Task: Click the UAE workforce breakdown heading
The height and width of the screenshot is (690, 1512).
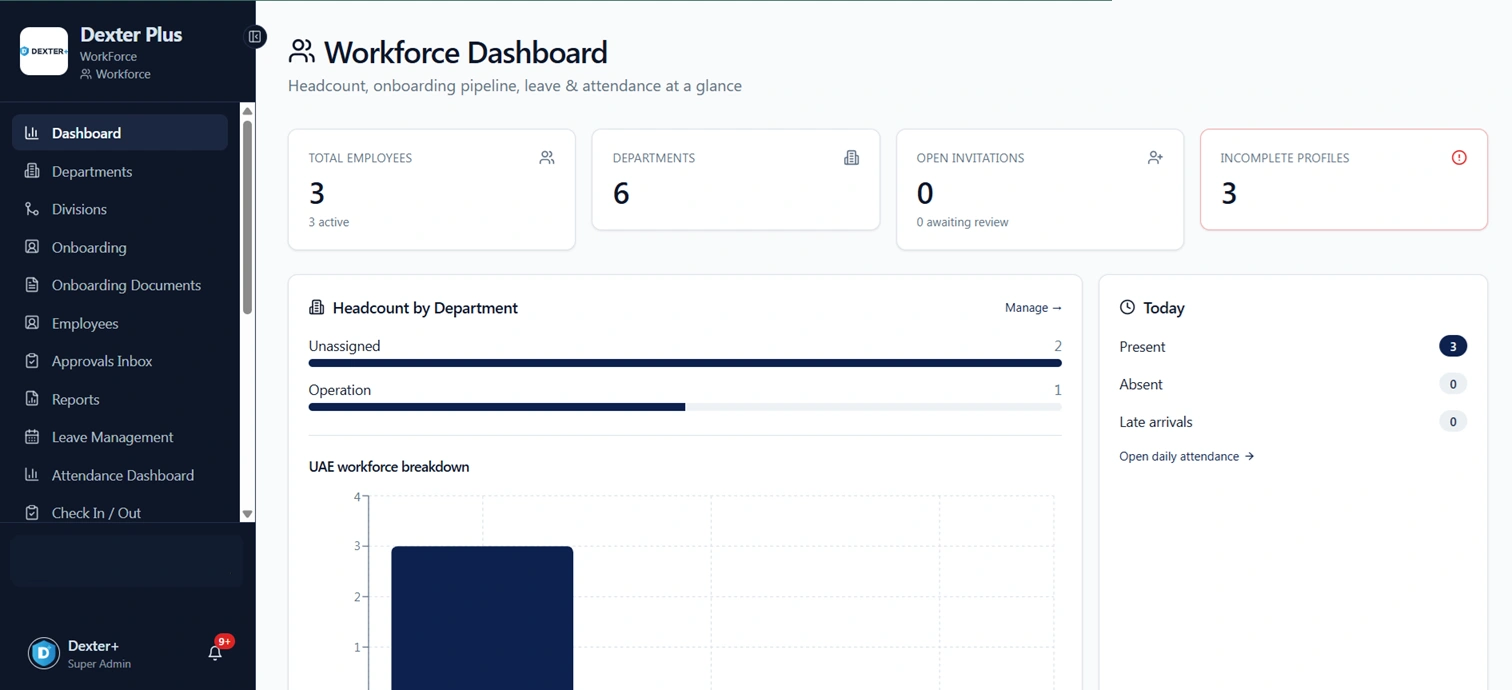Action: (x=389, y=467)
